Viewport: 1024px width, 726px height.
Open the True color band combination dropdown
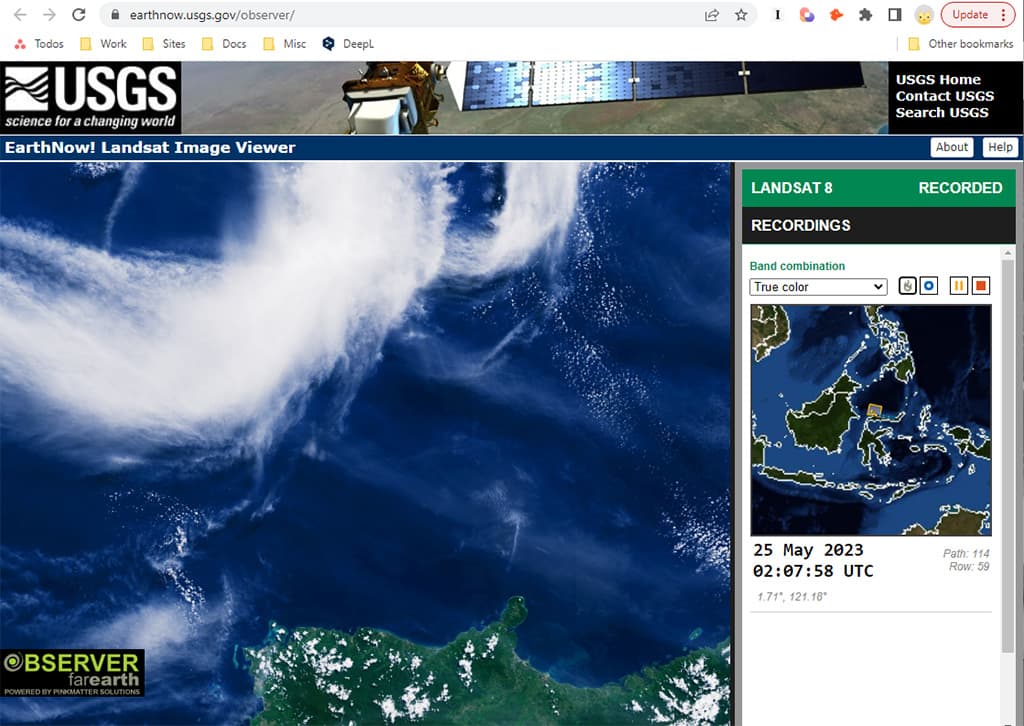(x=817, y=286)
